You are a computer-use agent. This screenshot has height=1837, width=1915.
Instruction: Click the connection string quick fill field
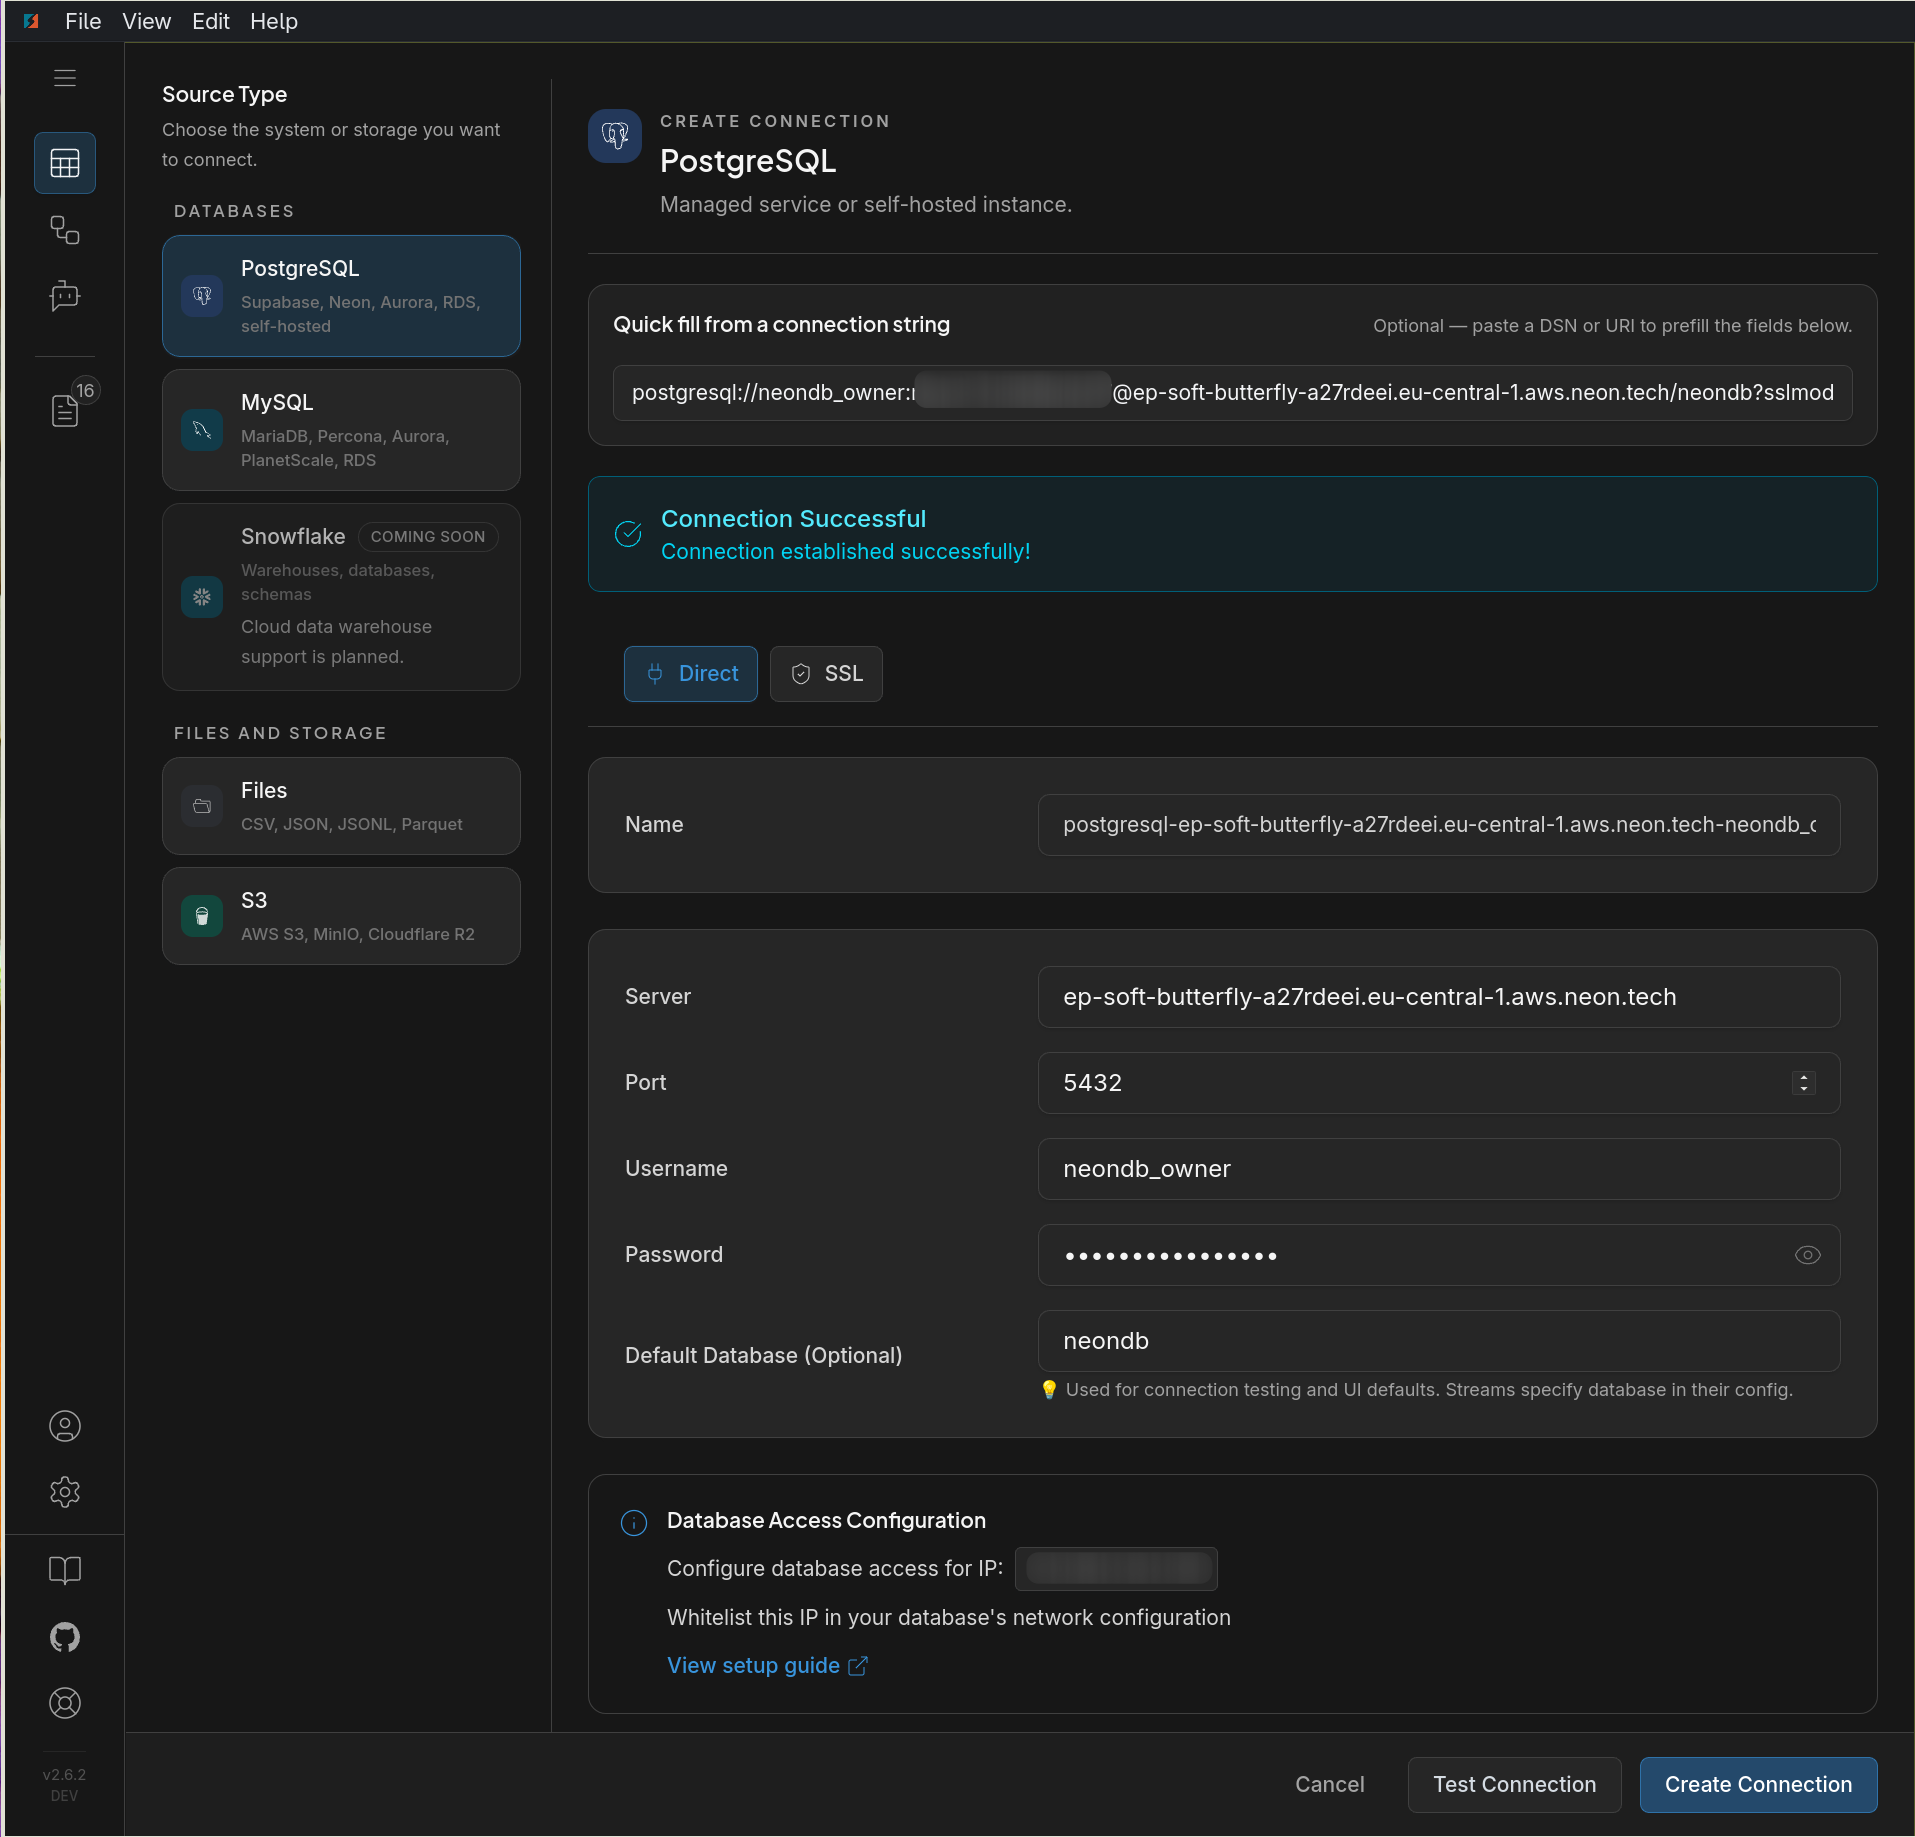point(1232,393)
